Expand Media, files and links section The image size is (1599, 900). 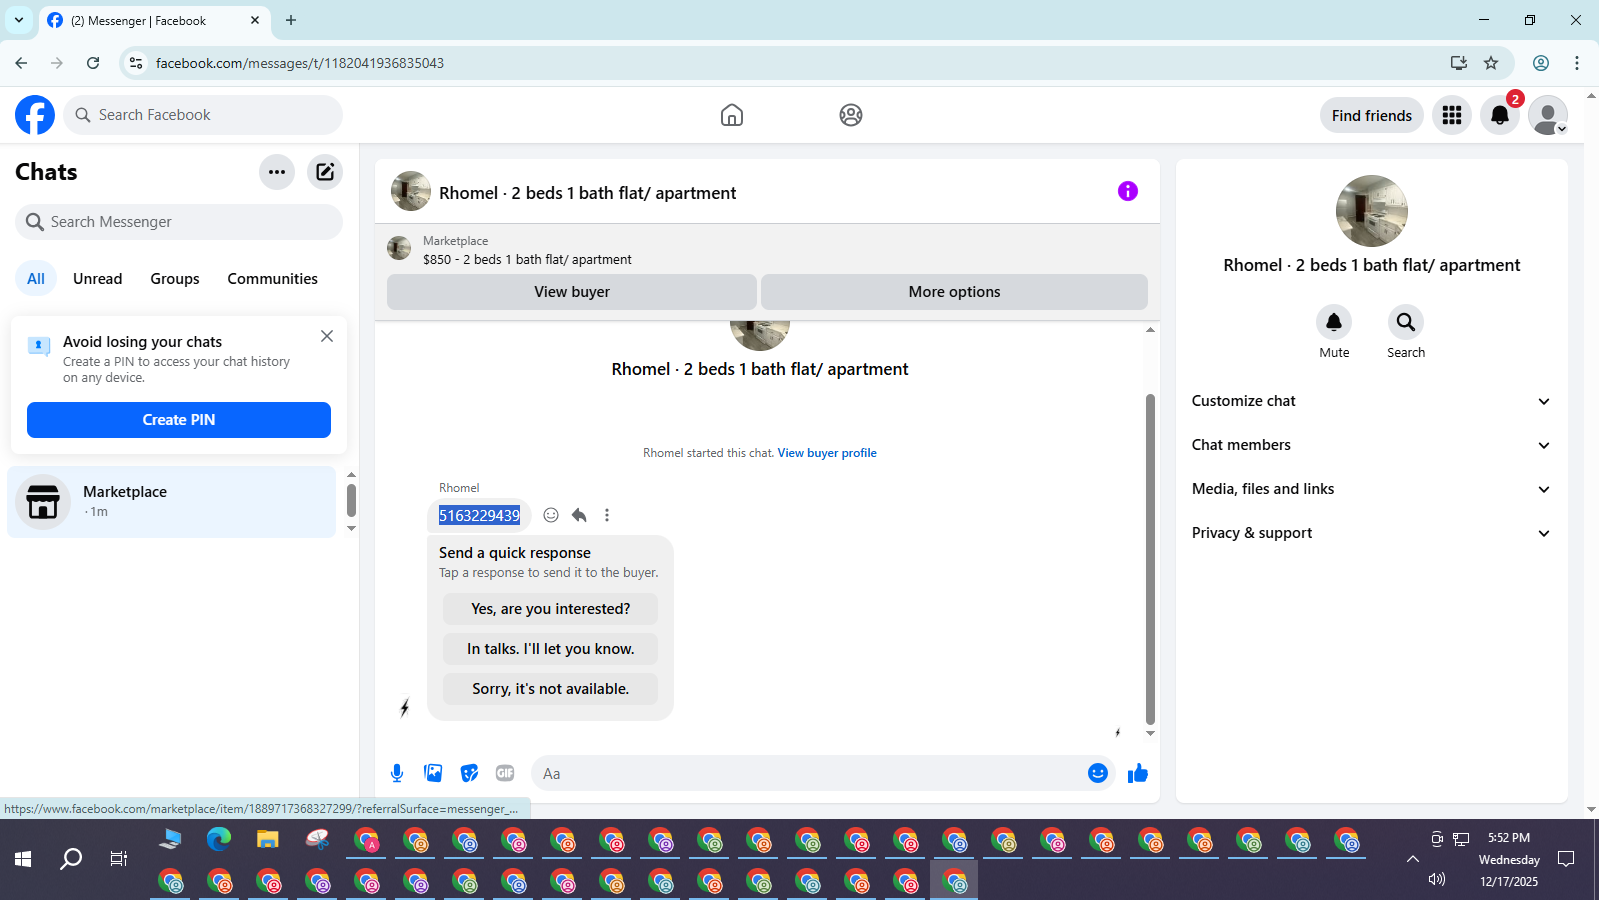(x=1371, y=489)
